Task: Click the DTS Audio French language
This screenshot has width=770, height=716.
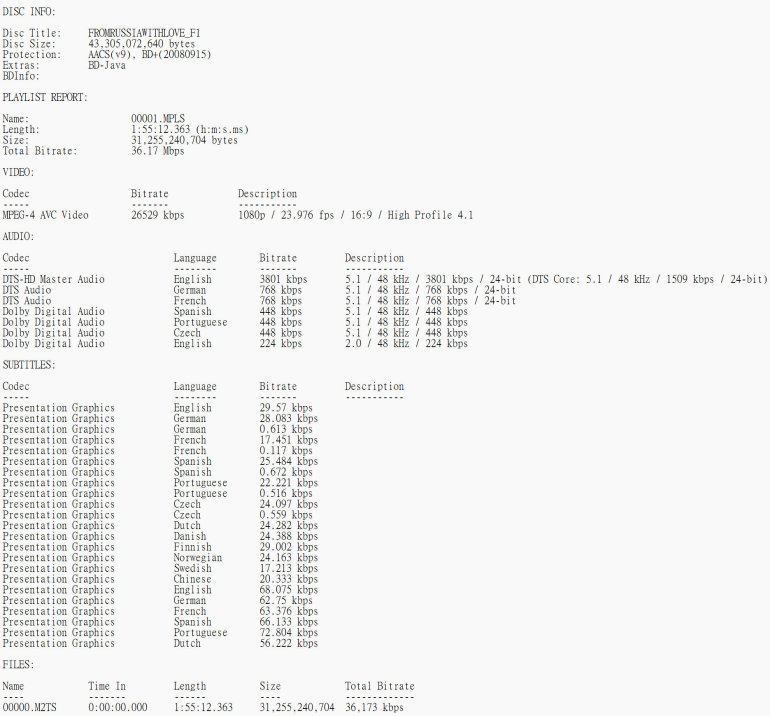Action: 190,301
